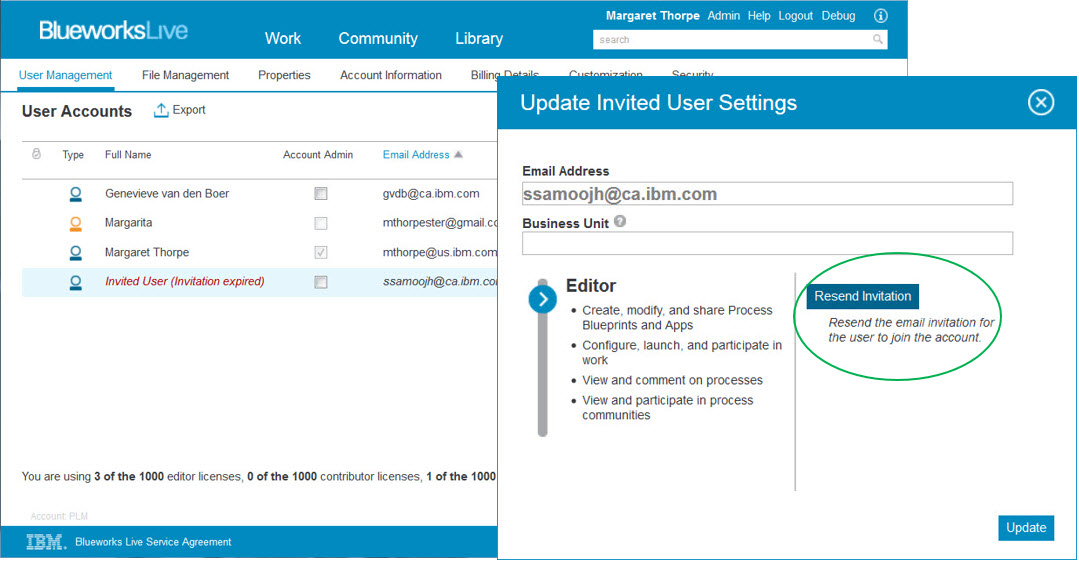Select the Invited User (Invitation expired) row
The image size is (1079, 562).
pos(259,282)
